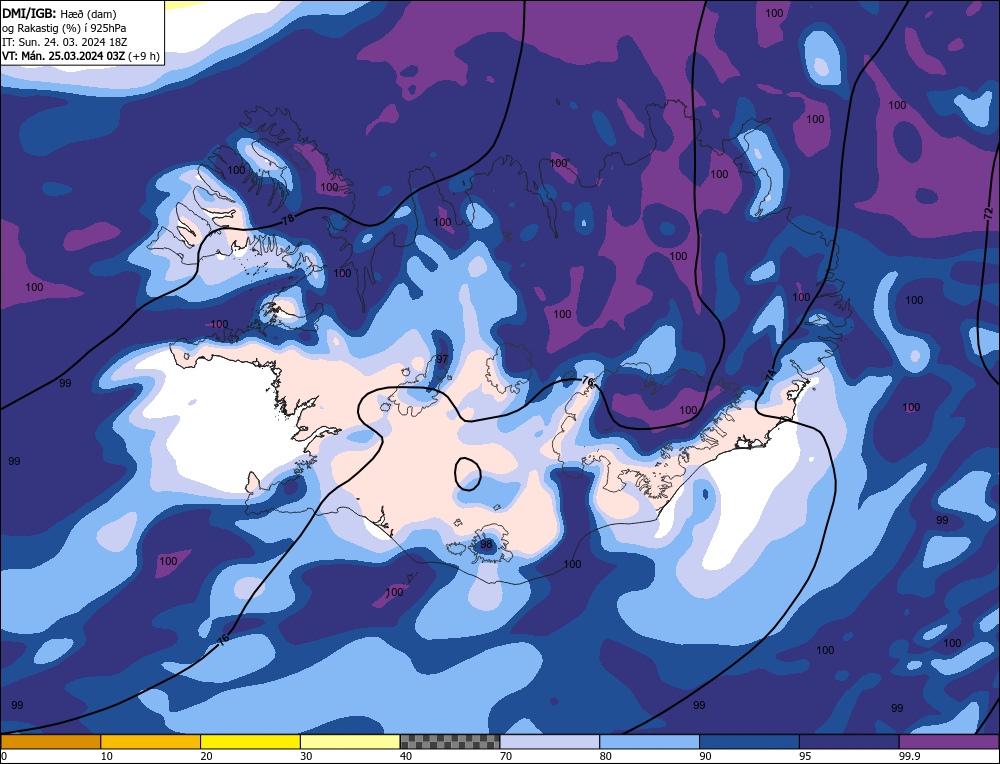Click the orange 10–20 legend swatch
Image resolution: width=1000 pixels, height=764 pixels.
coord(151,741)
